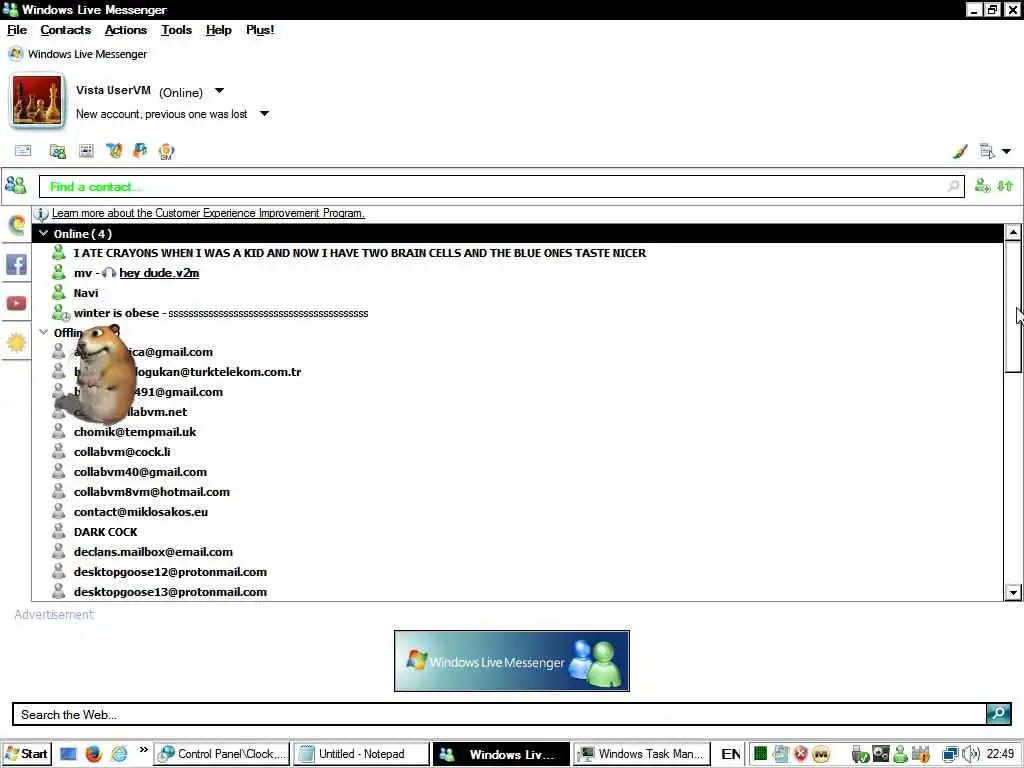Click in the Find a contact field
The height and width of the screenshot is (768, 1024).
point(502,187)
